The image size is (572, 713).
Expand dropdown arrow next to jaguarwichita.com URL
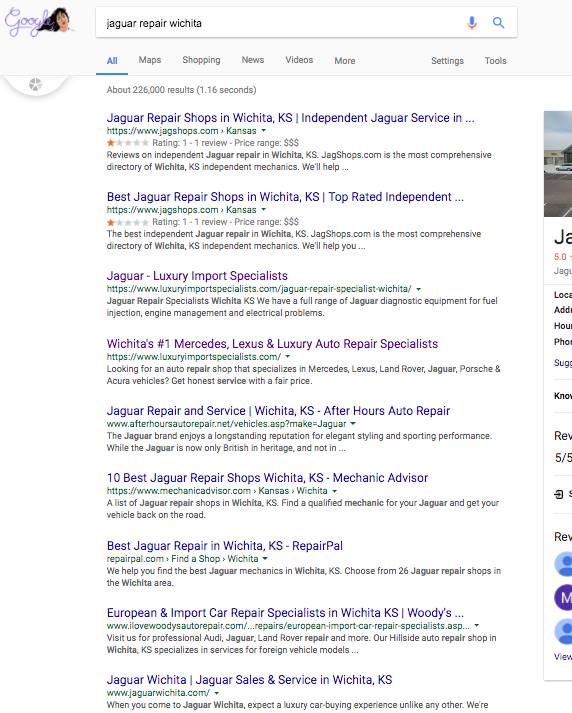216,693
